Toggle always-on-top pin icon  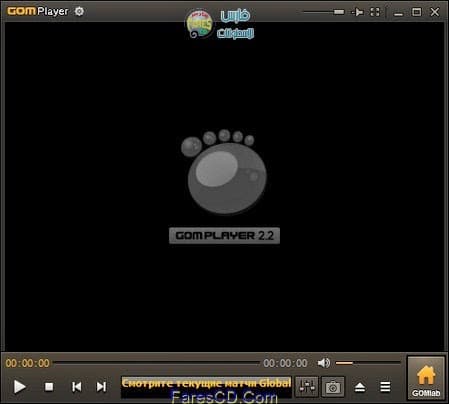pos(357,12)
